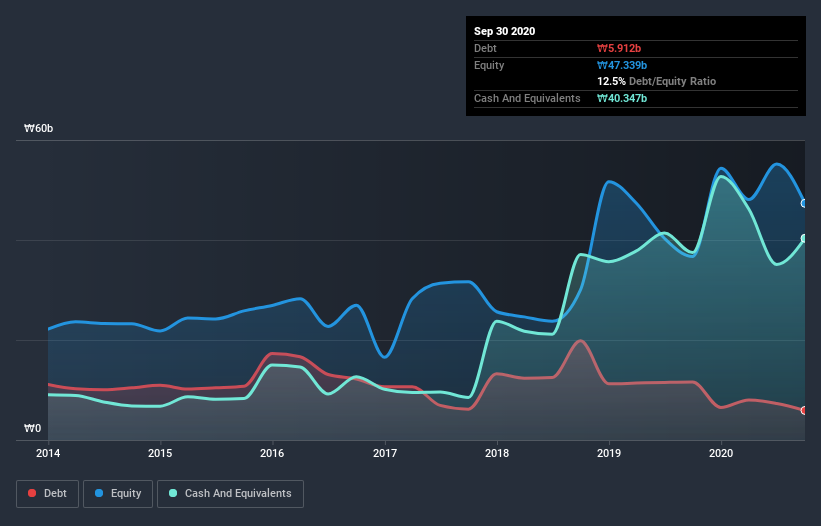
Task: Toggle the Cash And Equivalents legend button
Action: coord(230,494)
